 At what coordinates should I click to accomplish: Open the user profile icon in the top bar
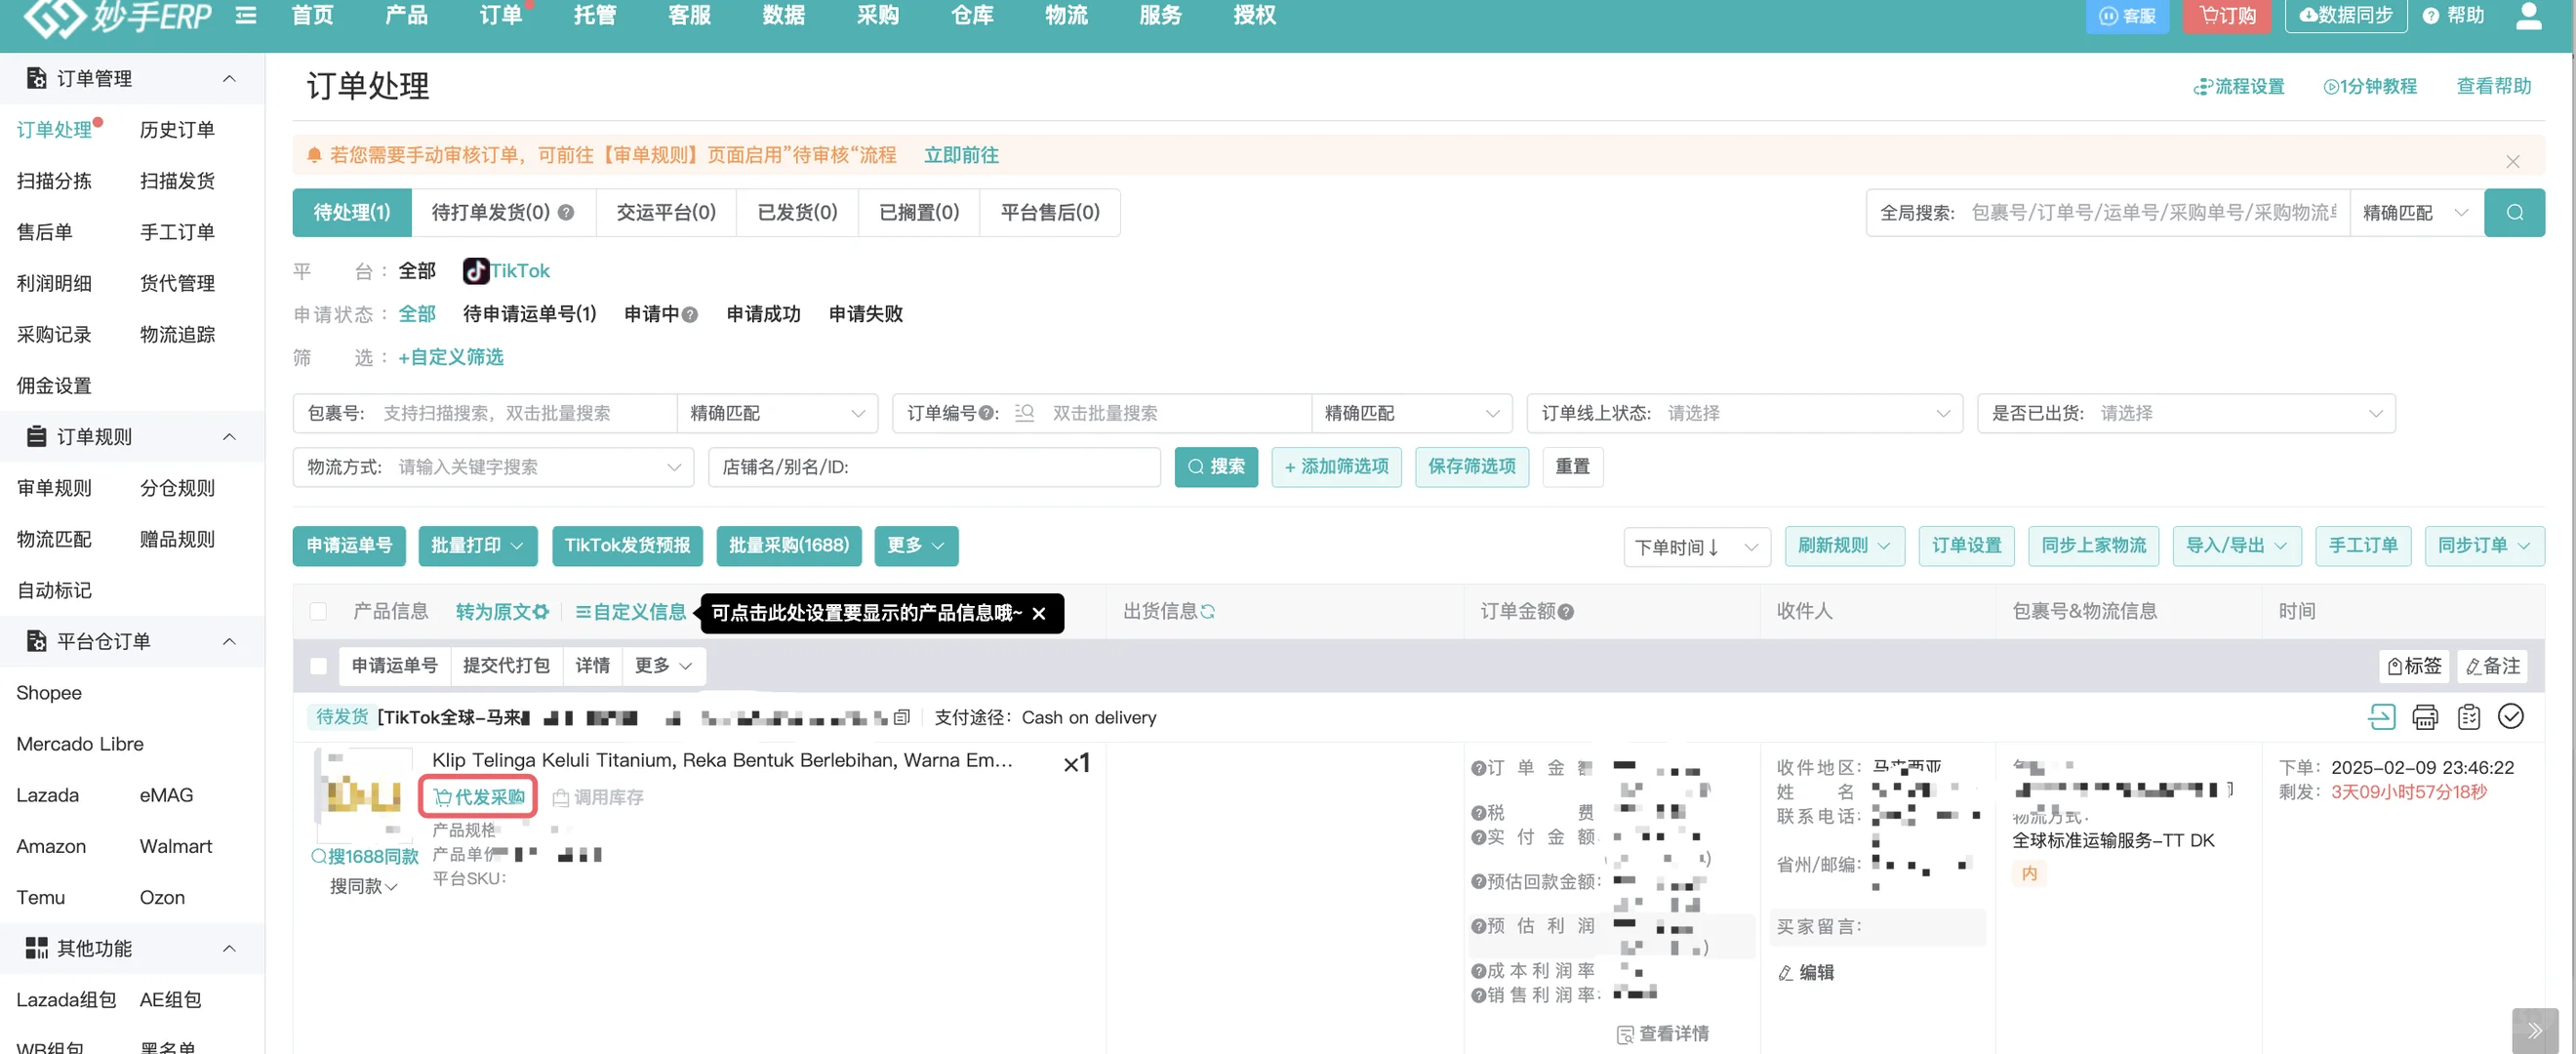pyautogui.click(x=2529, y=15)
